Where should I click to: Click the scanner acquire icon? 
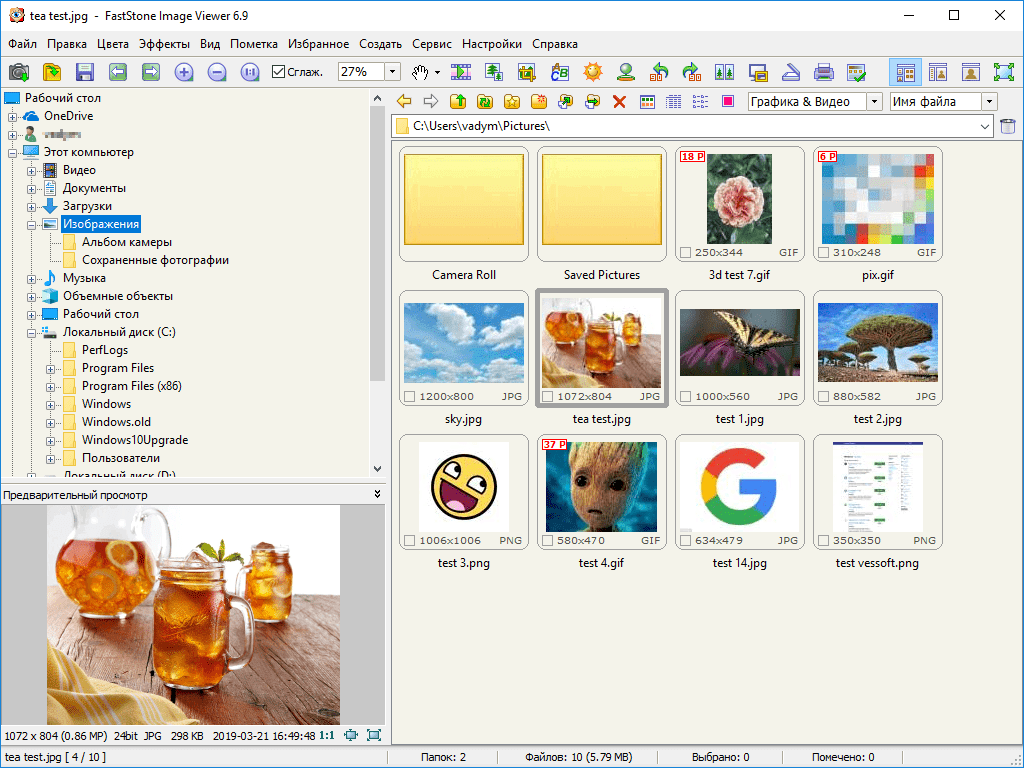[791, 72]
